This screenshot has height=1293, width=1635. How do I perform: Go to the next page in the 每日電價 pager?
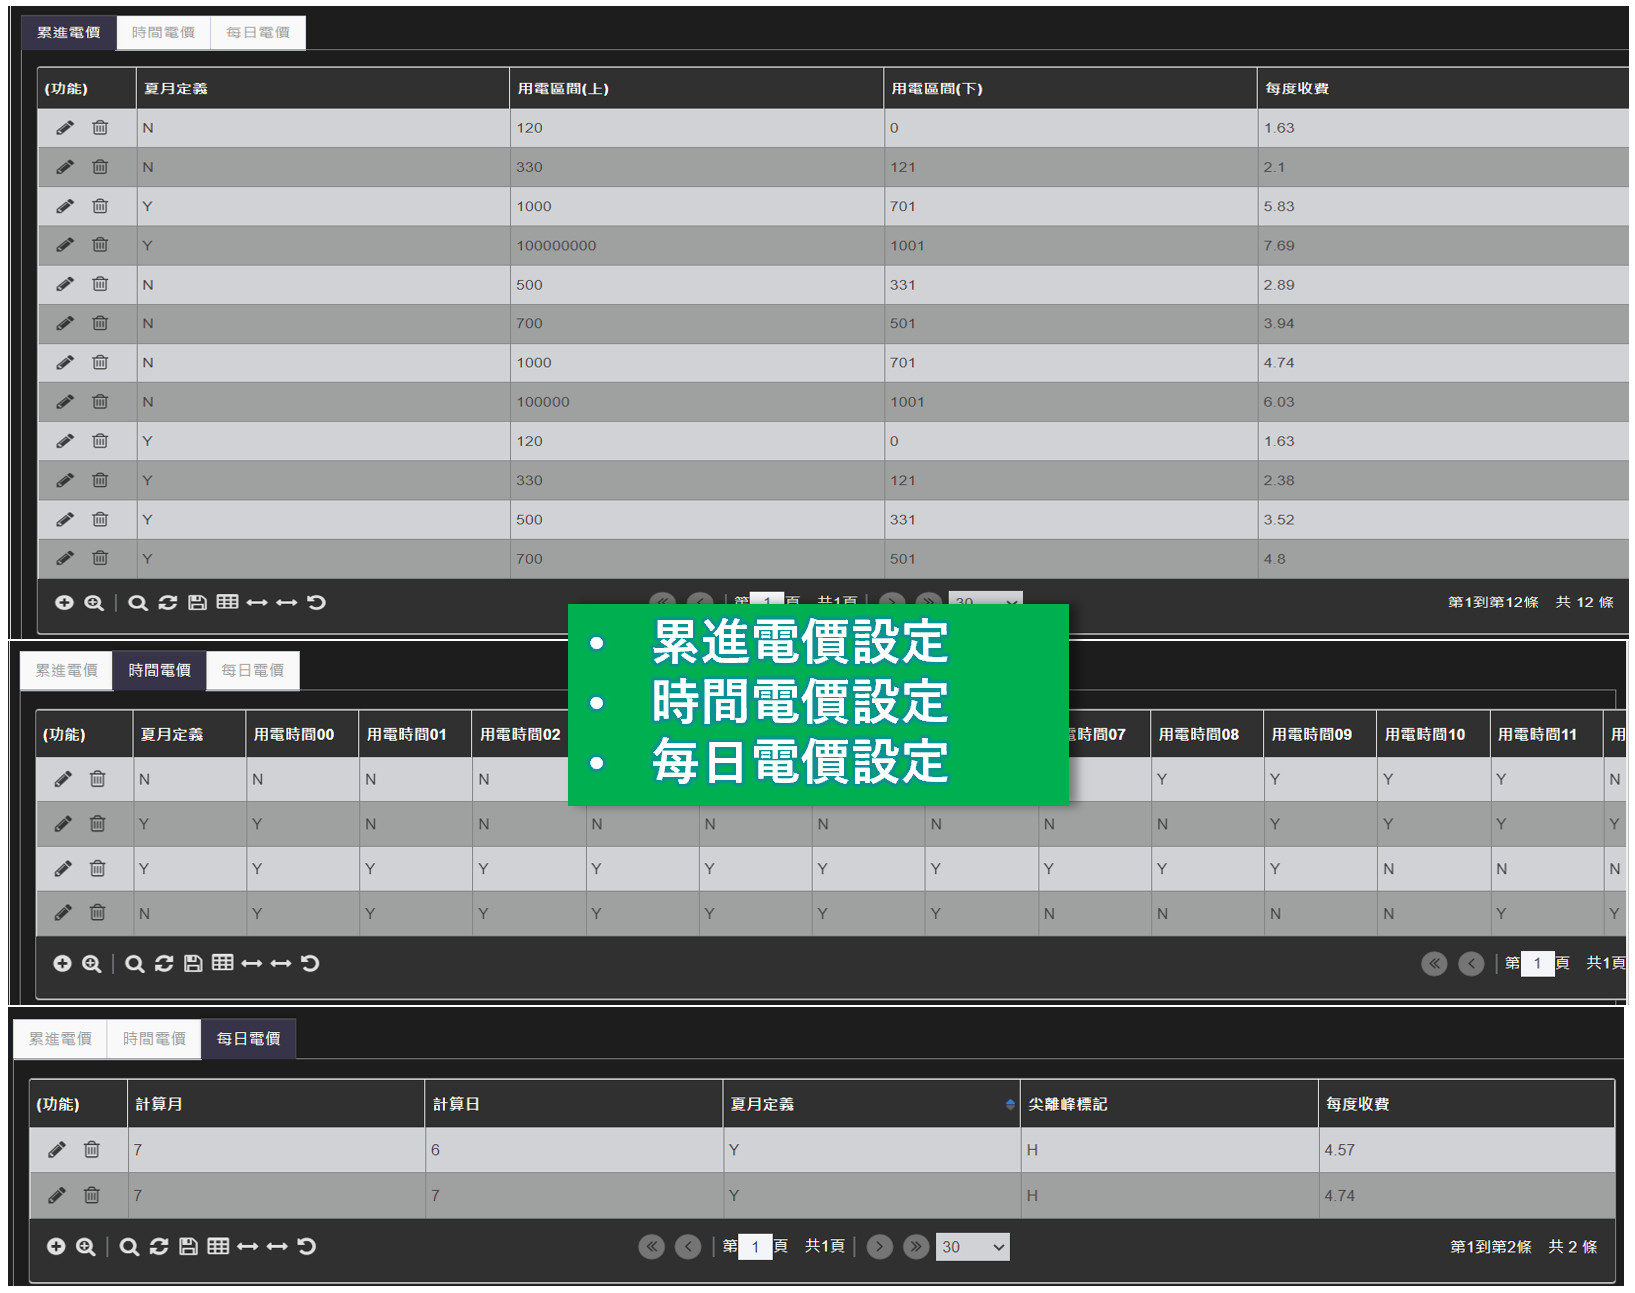[880, 1247]
